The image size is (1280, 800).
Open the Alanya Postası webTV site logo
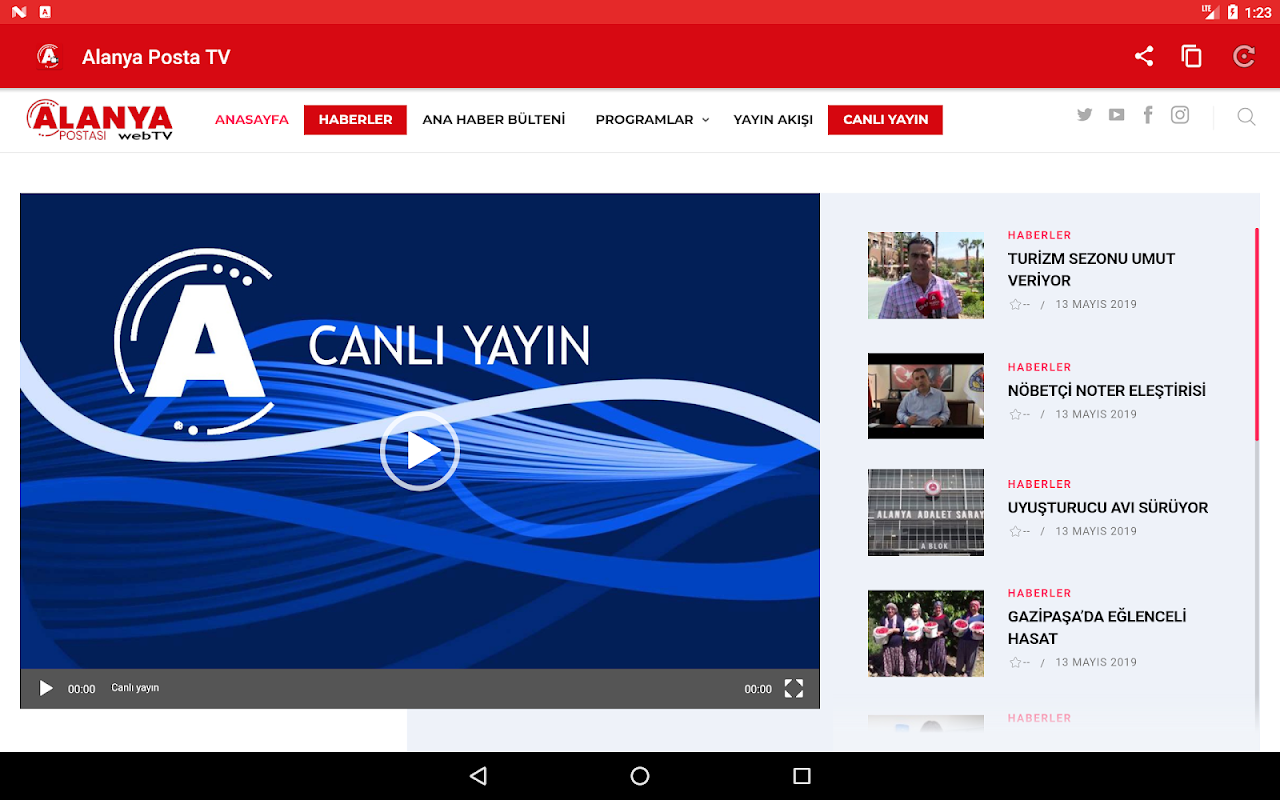(x=100, y=120)
